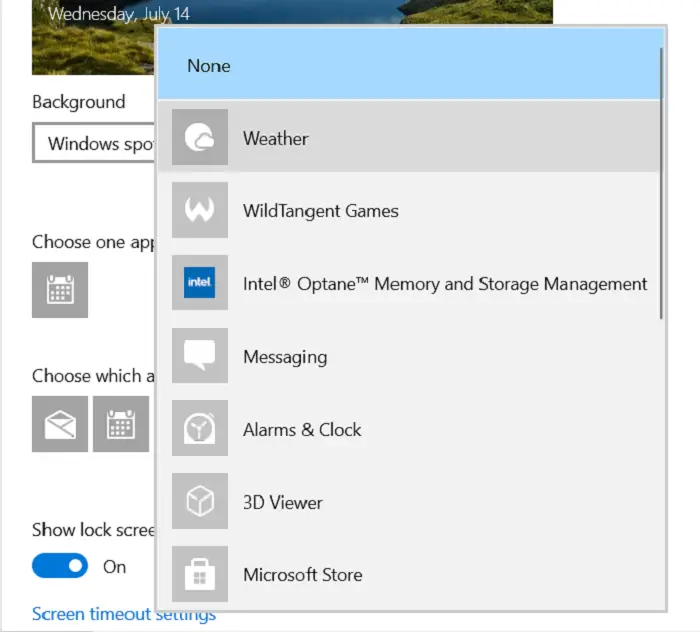
Task: Click the Weather cloud icon
Action: click(200, 137)
